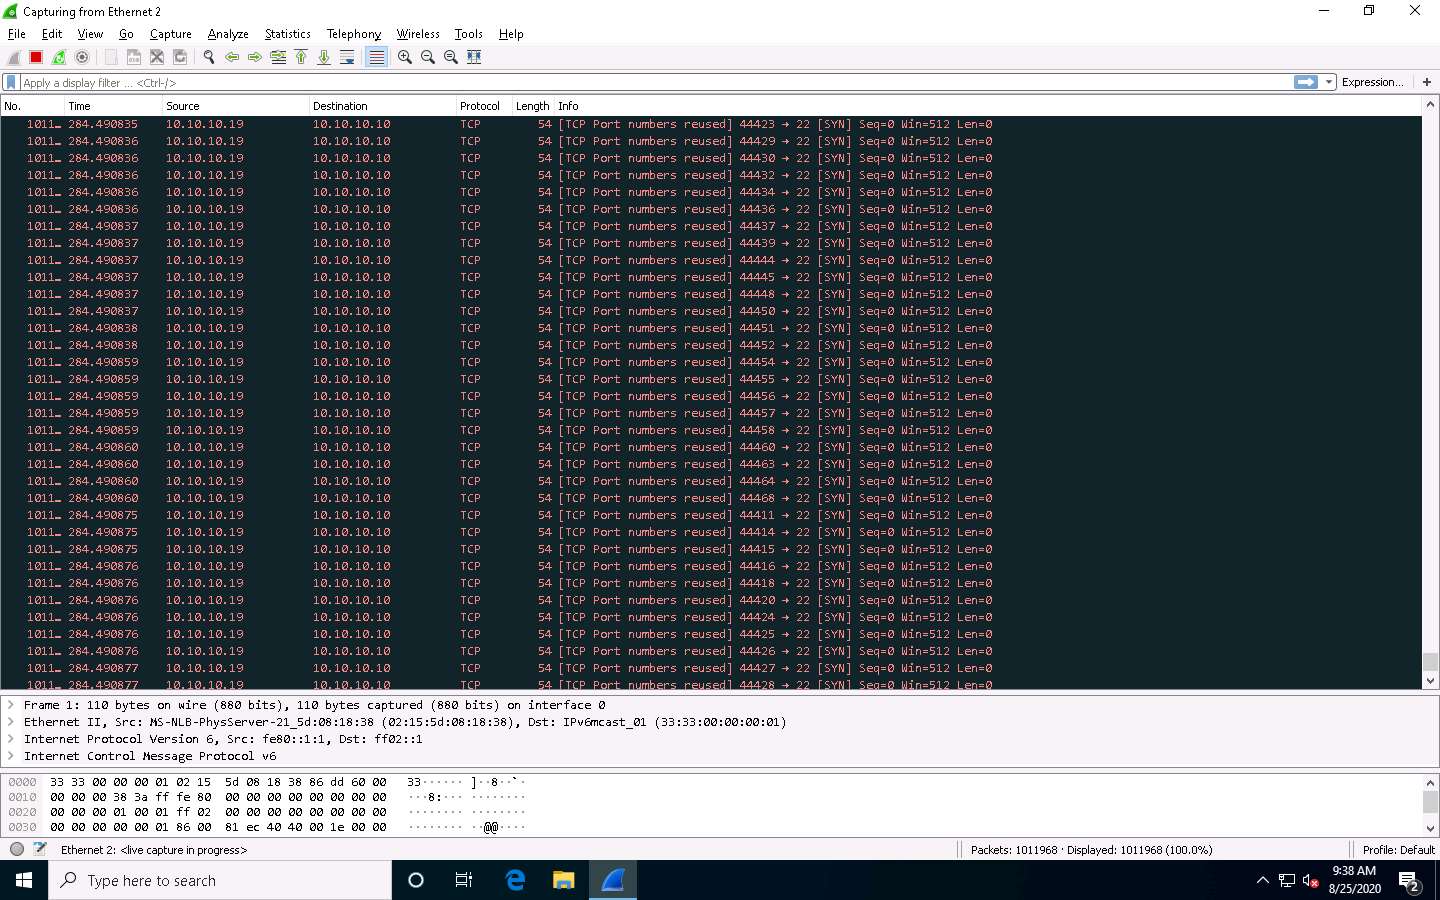Expand Internet Protocol Version 6 node
1440x900 pixels.
tap(11, 739)
